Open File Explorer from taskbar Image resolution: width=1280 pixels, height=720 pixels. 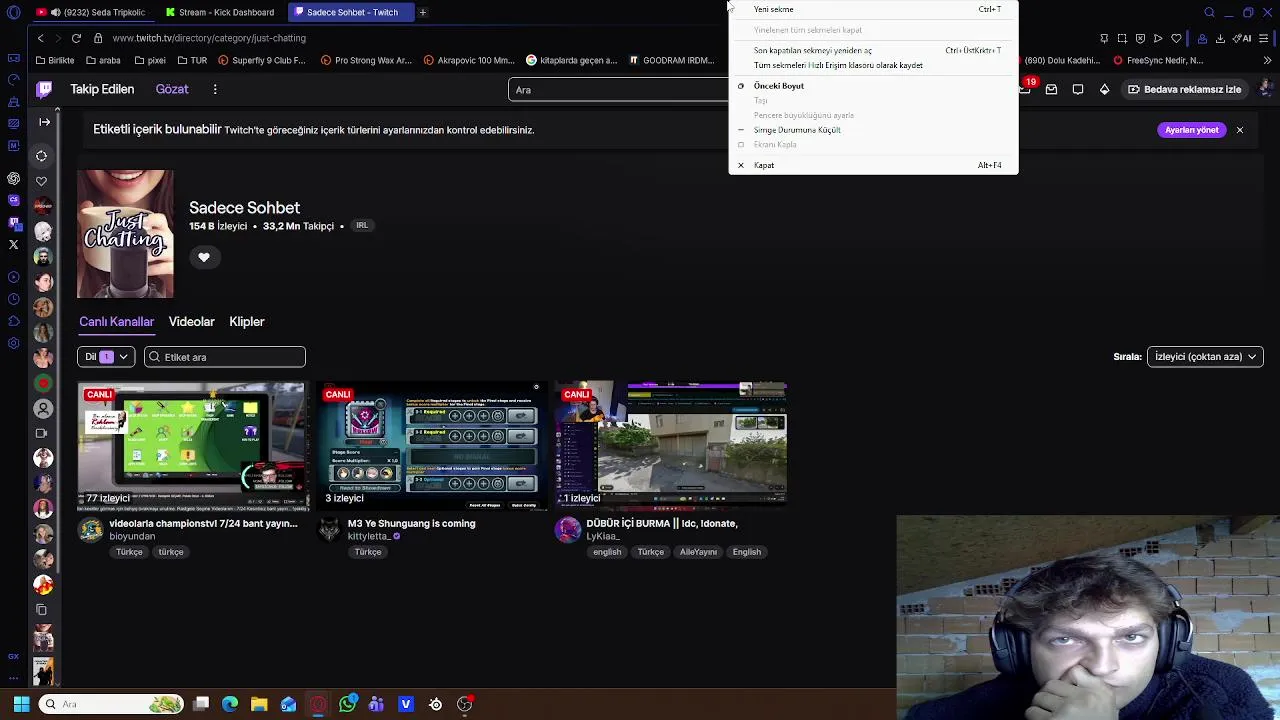point(259,704)
